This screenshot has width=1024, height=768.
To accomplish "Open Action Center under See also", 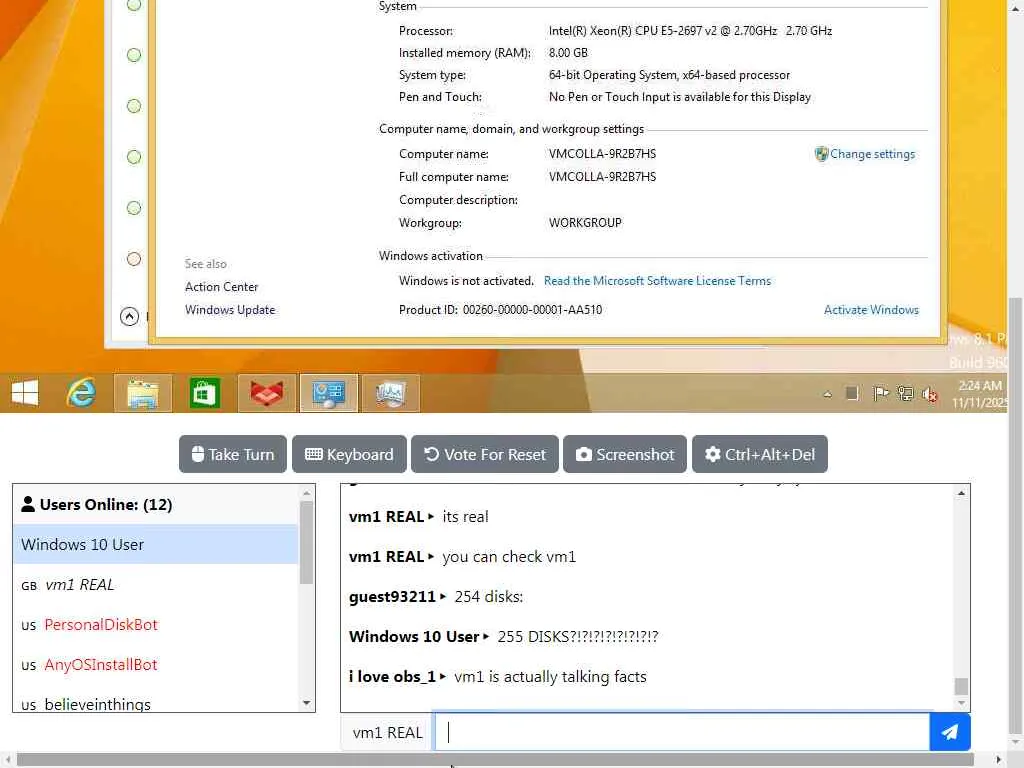I will (221, 287).
